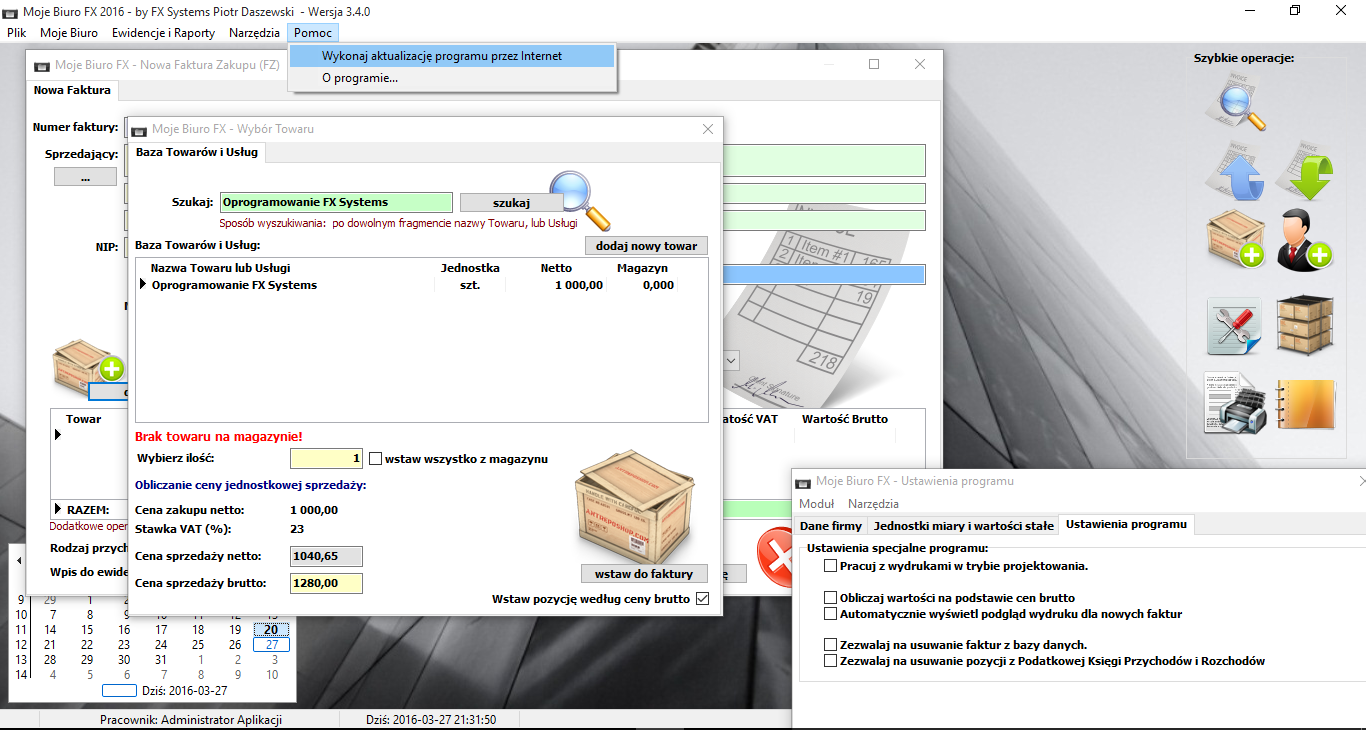Click 'dodaj nowy towar' button
Viewport: 1366px width, 730px height.
pyautogui.click(x=646, y=246)
